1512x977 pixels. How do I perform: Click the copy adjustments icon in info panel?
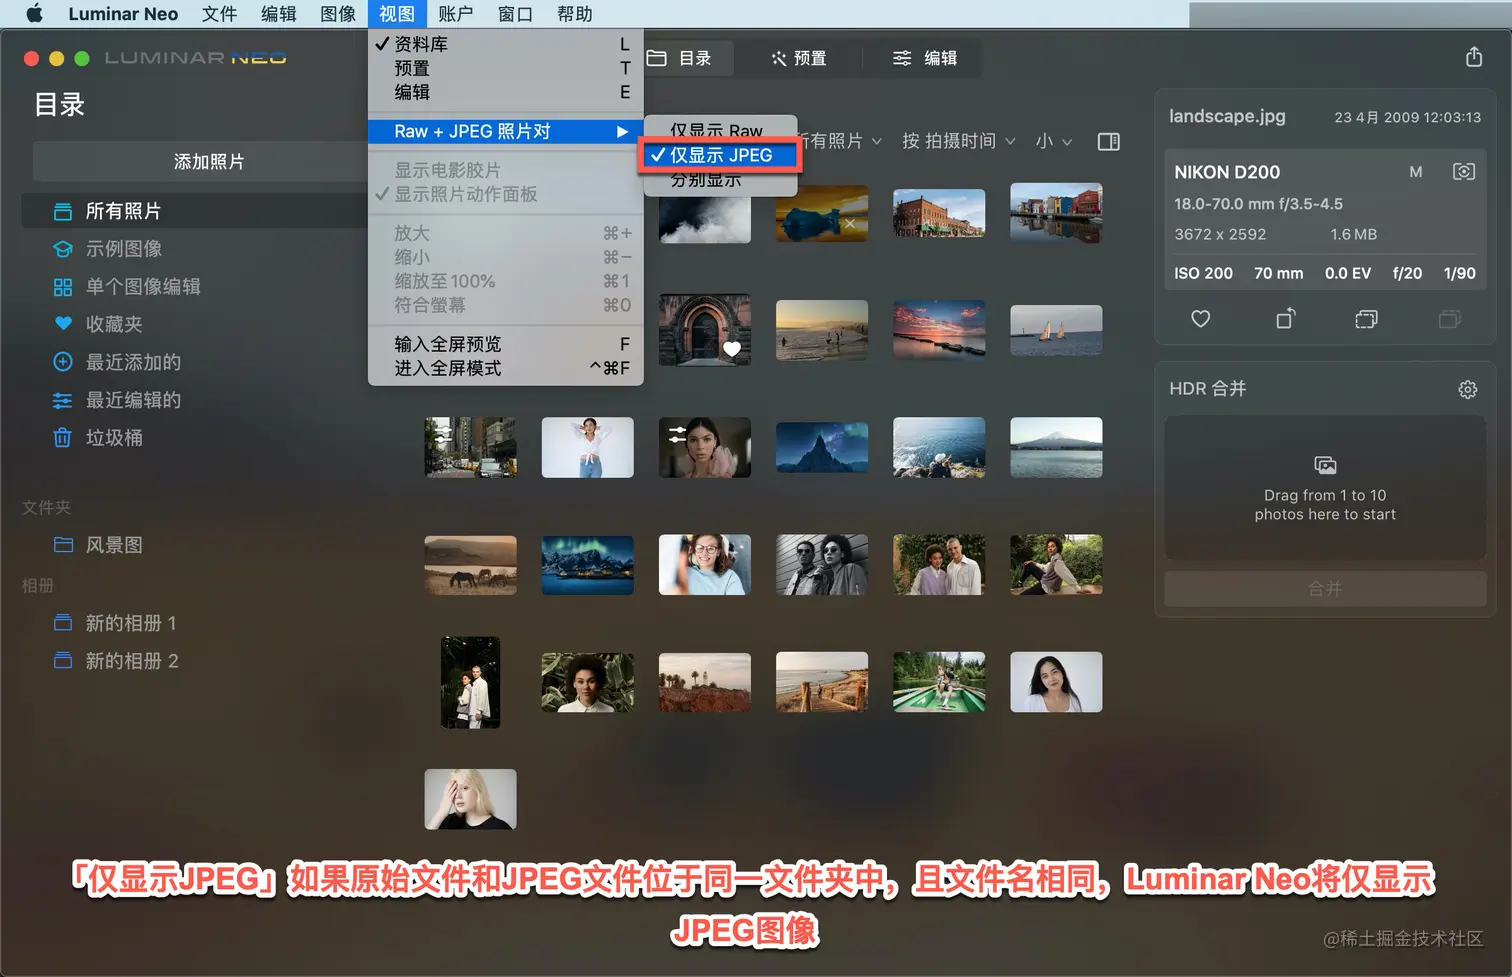click(x=1366, y=319)
